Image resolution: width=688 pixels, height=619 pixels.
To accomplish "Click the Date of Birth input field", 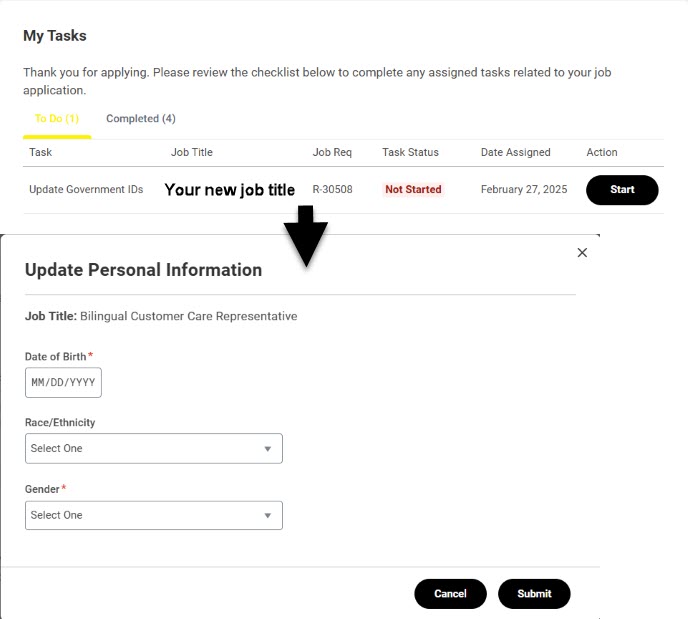I will pyautogui.click(x=63, y=383).
